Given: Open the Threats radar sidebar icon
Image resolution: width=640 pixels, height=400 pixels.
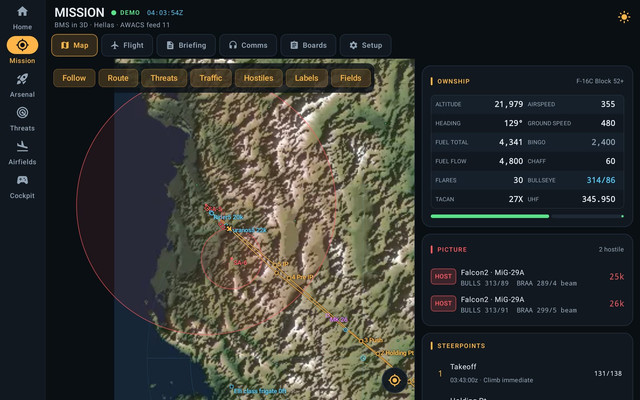Looking at the screenshot, I should pos(22,113).
